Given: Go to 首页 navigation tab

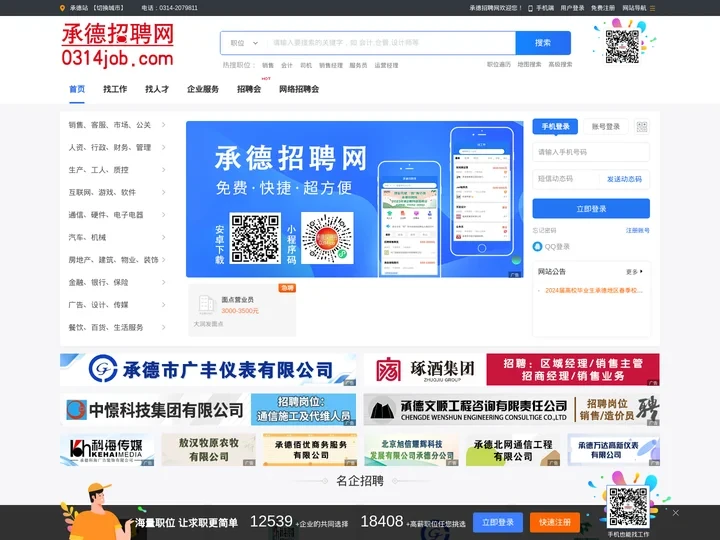Looking at the screenshot, I should (77, 89).
